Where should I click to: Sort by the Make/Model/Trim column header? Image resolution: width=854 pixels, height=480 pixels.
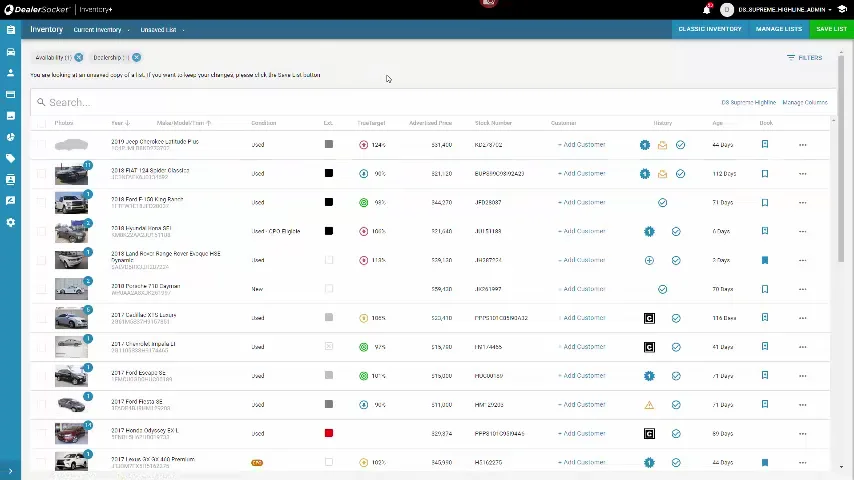click(x=184, y=123)
